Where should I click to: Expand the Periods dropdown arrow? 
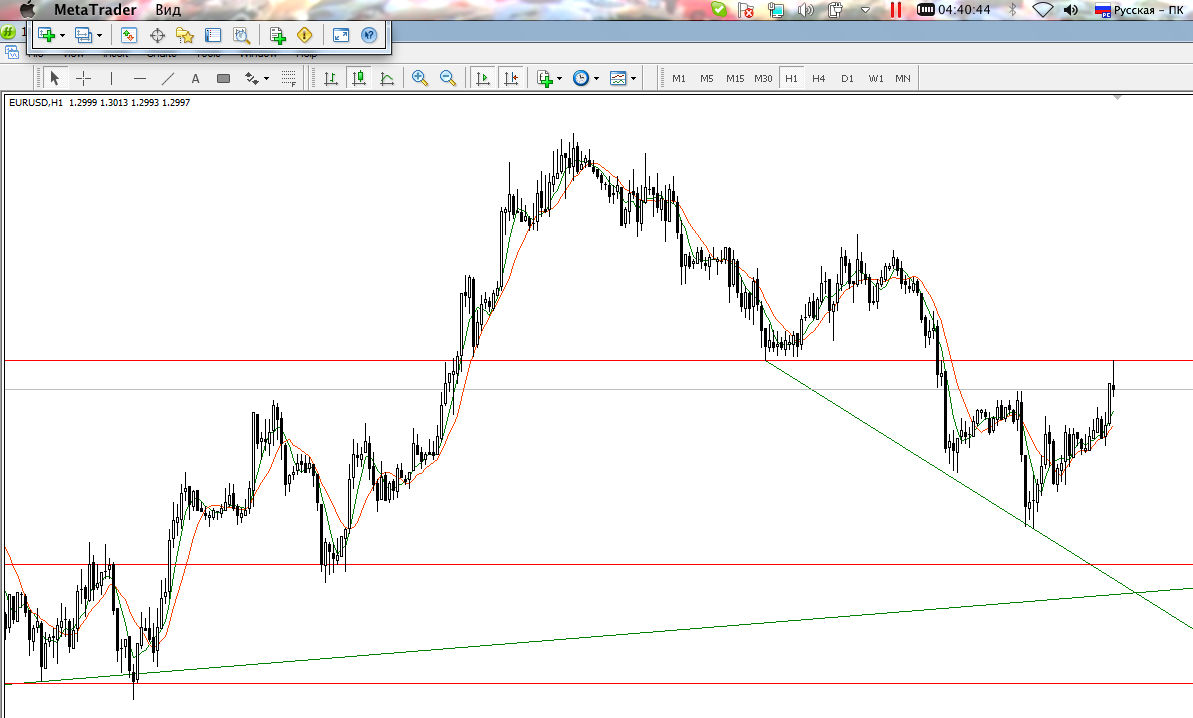click(596, 79)
